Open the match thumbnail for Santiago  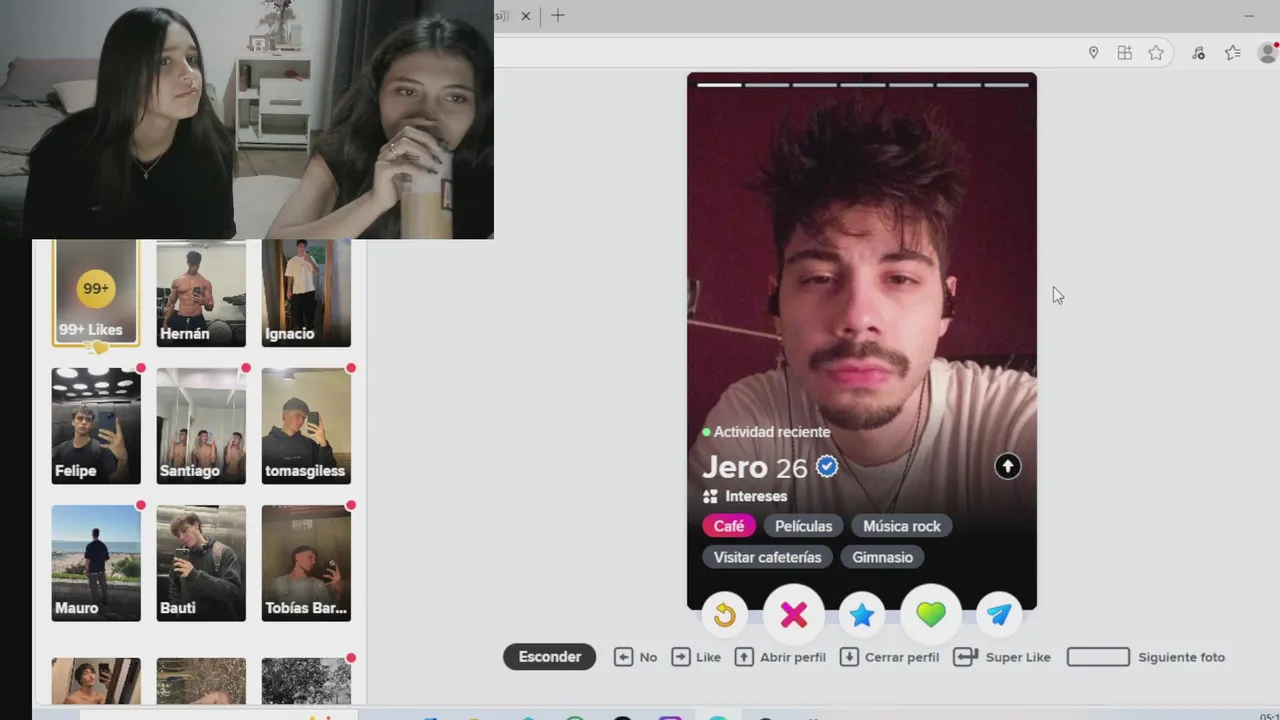201,426
